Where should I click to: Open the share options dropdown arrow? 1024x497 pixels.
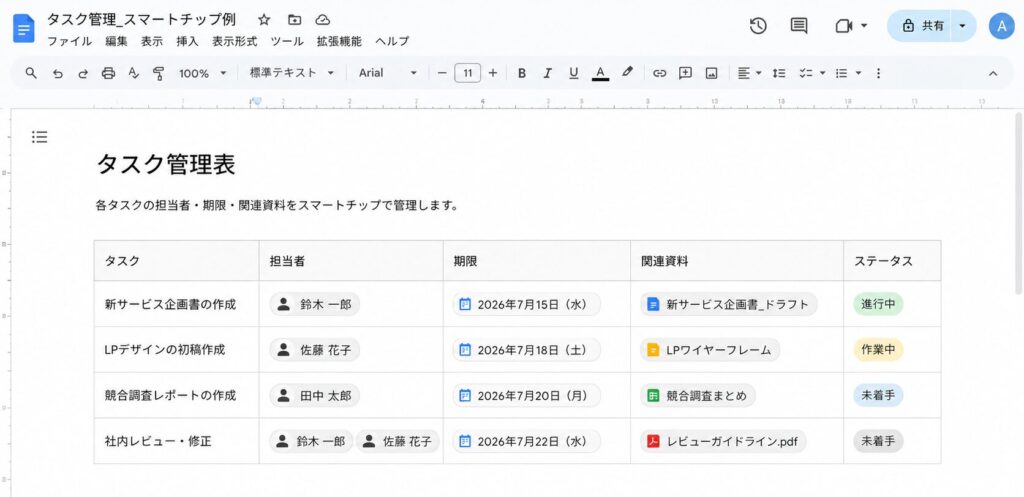[x=963, y=26]
